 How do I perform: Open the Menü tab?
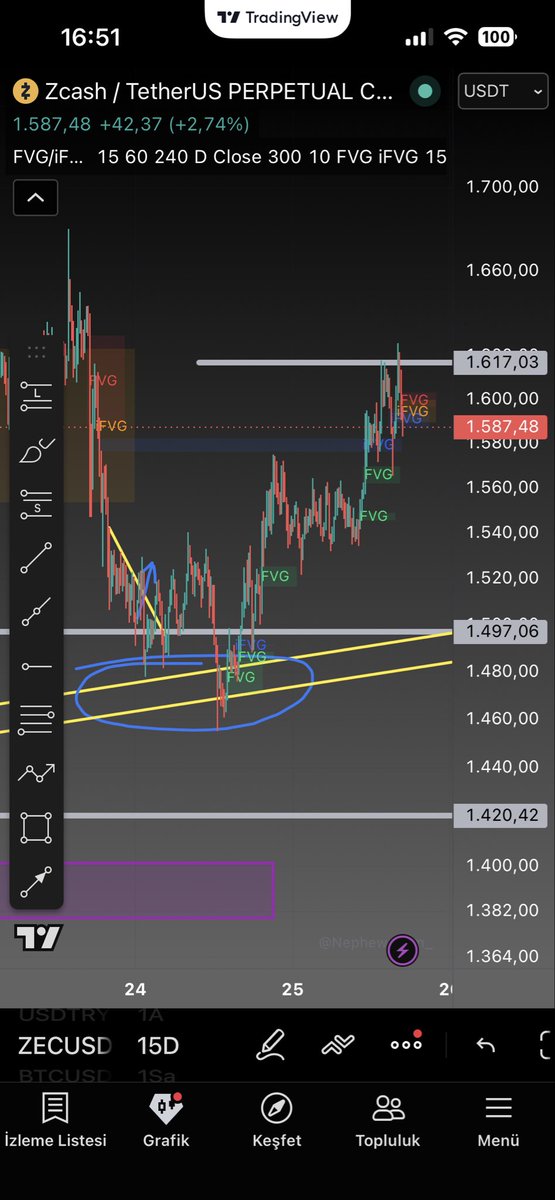click(x=498, y=1120)
